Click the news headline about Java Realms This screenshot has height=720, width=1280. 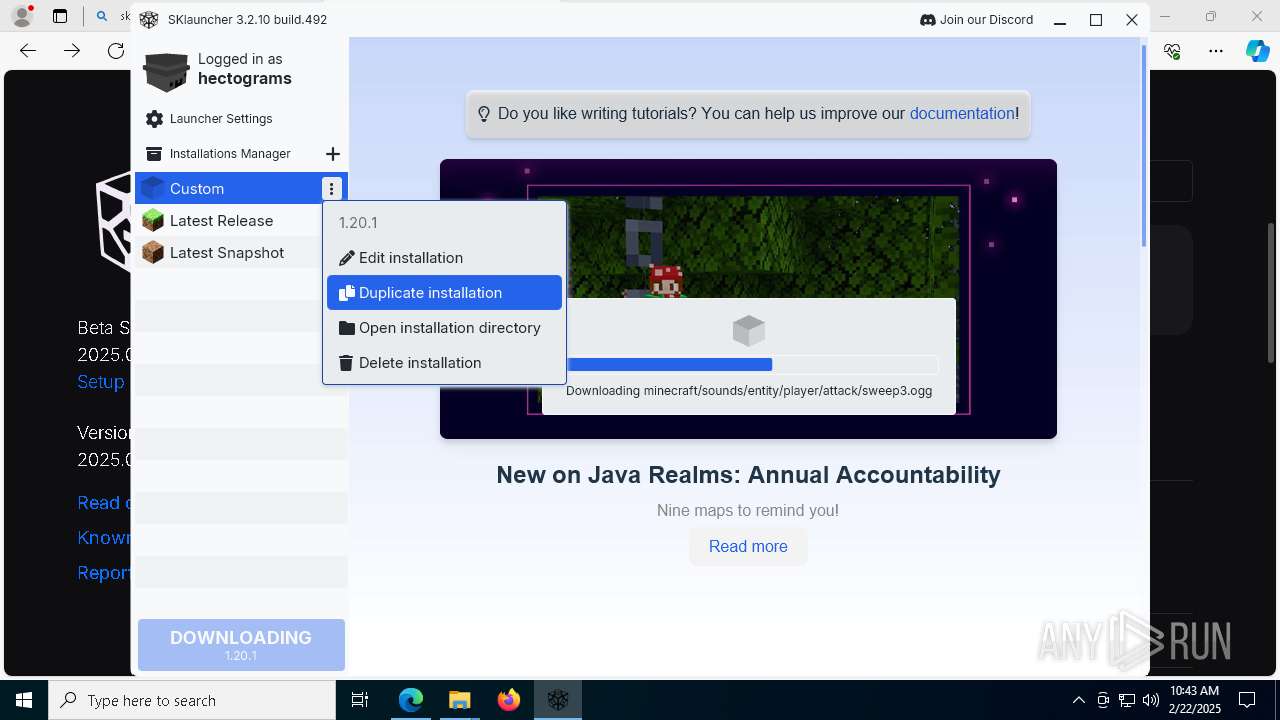[x=748, y=475]
